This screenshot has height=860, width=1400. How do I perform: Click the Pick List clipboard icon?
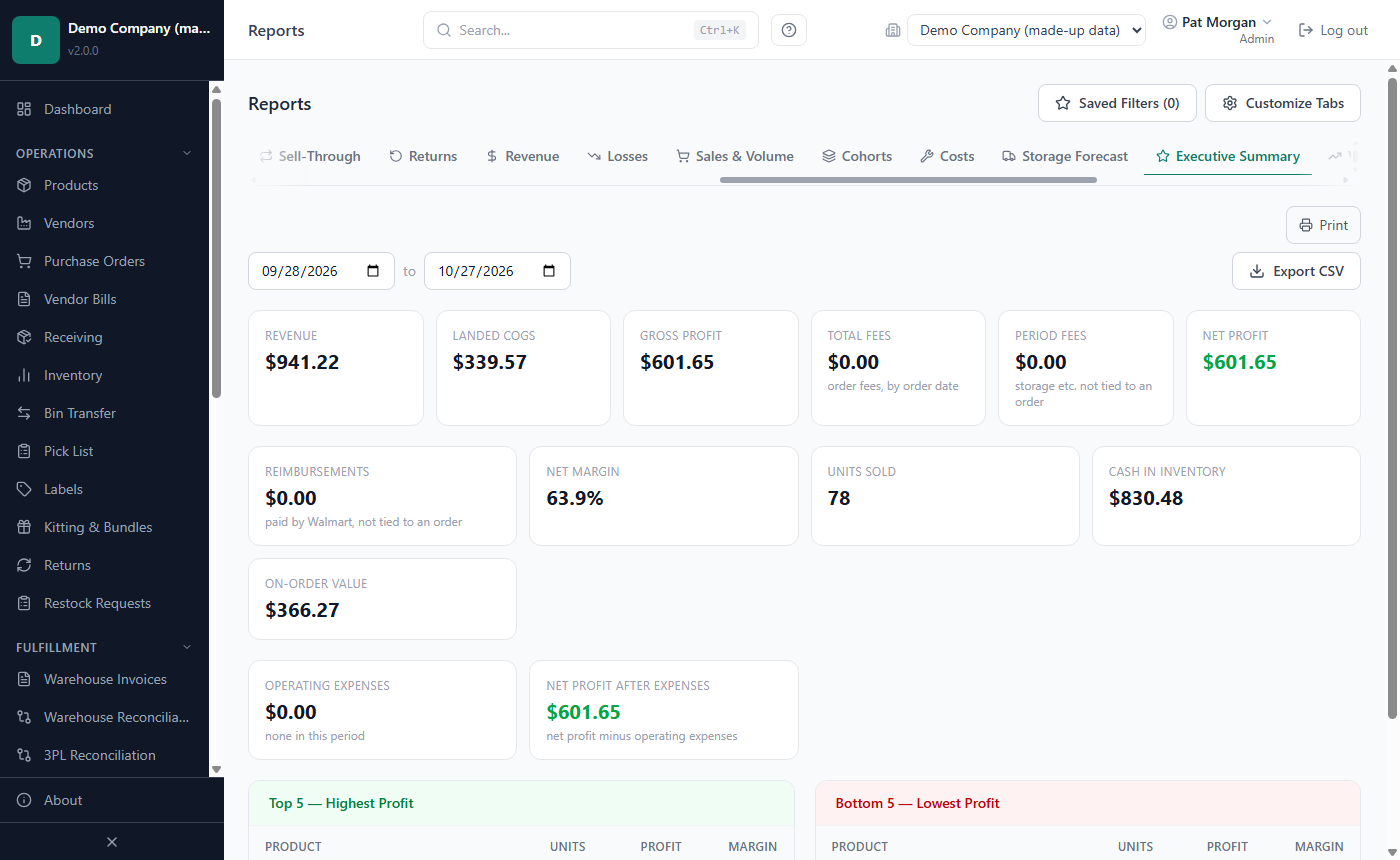coord(24,451)
